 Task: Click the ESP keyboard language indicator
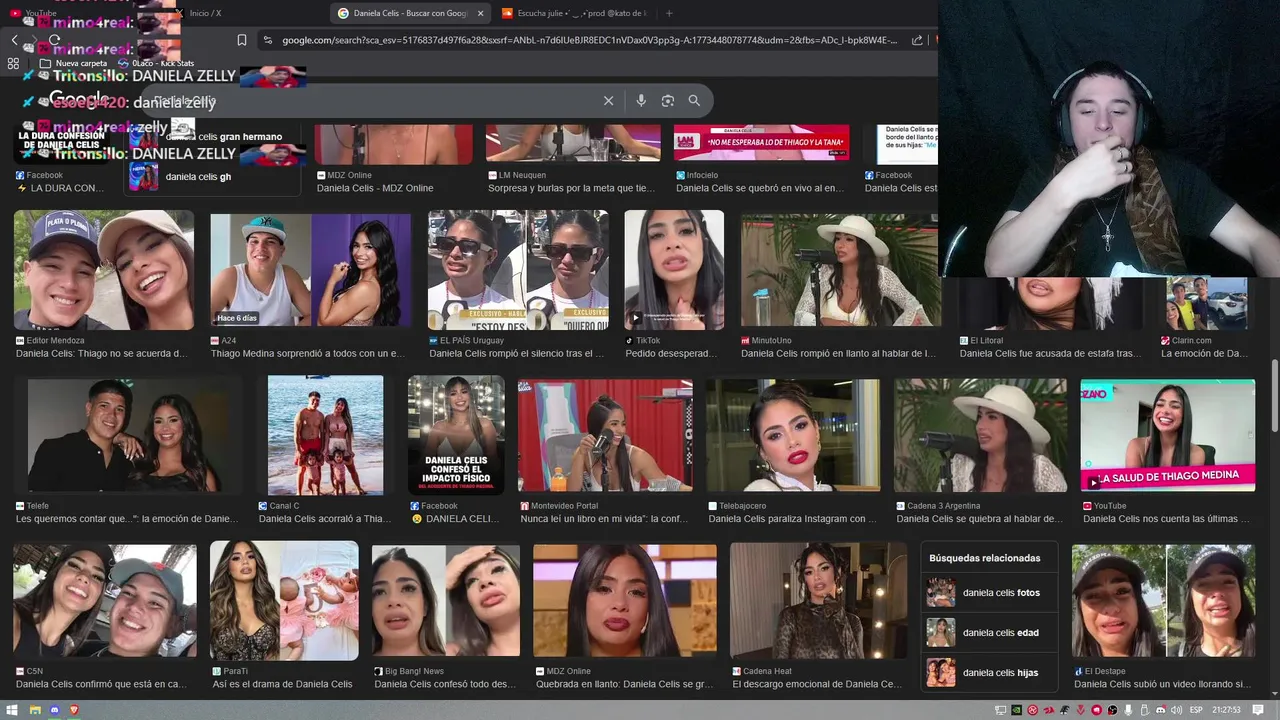click(x=1196, y=710)
